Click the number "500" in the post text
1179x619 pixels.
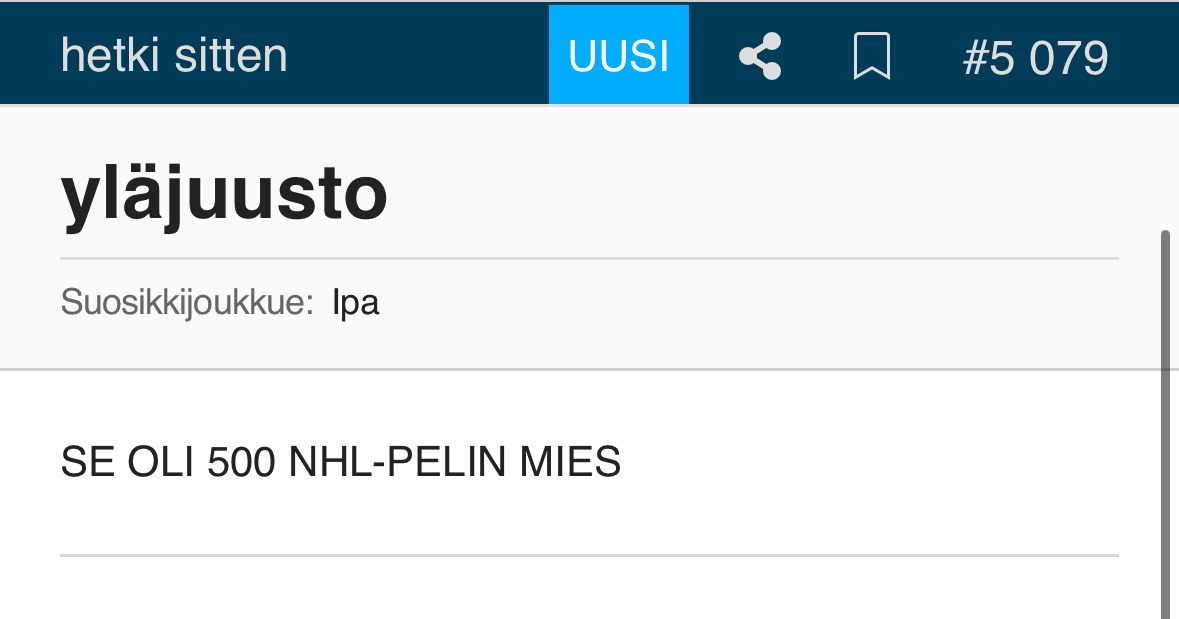click(x=242, y=462)
